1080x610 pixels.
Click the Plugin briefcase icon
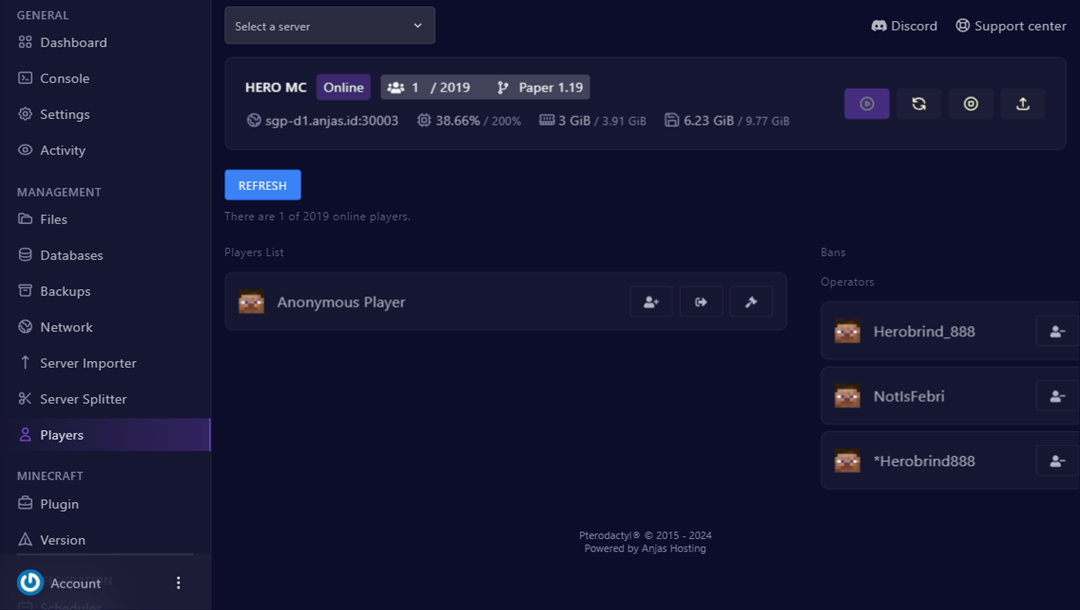[25, 503]
